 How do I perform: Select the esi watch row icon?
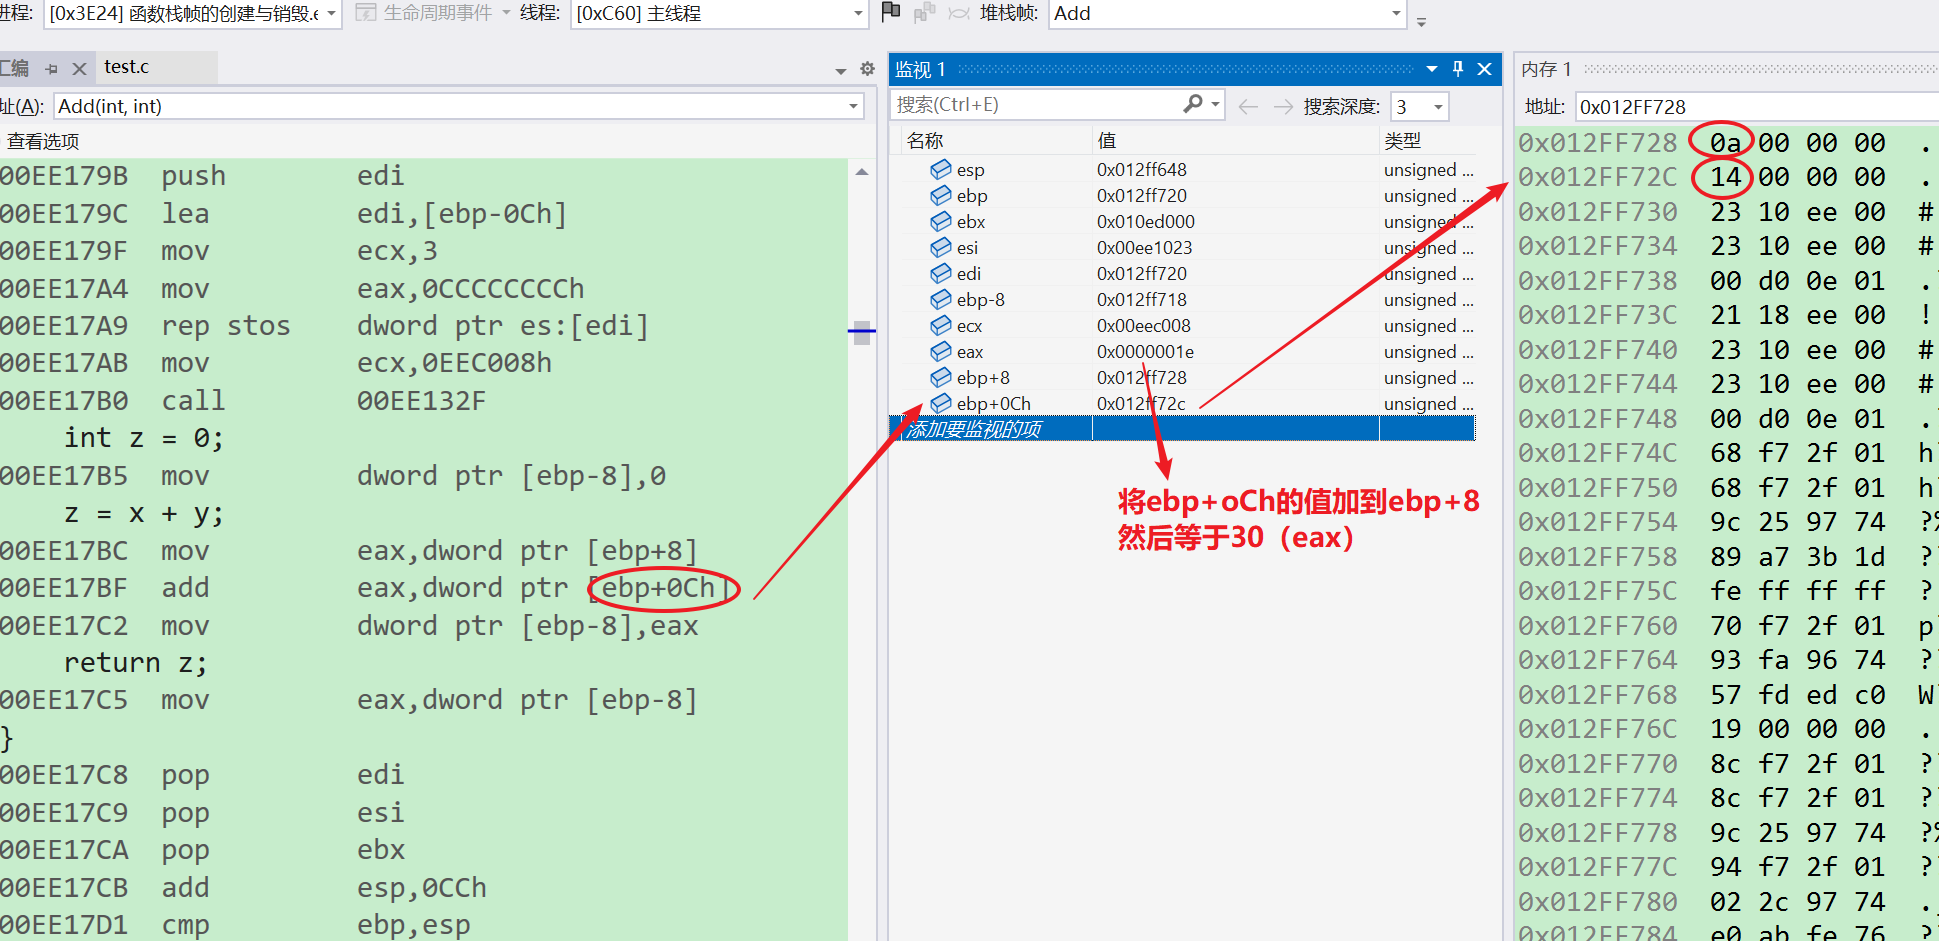[x=940, y=247]
